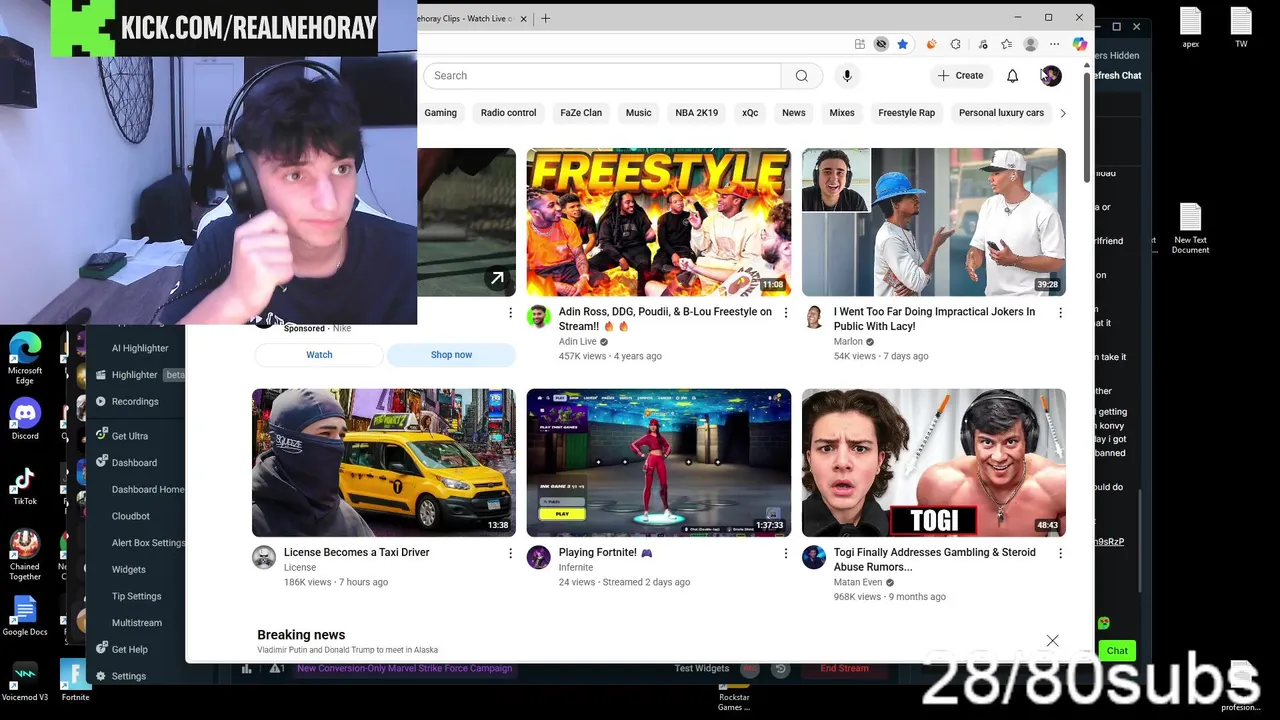The image size is (1280, 720).
Task: Open the Playing Fortnite stream thumbnail
Action: pyautogui.click(x=658, y=463)
